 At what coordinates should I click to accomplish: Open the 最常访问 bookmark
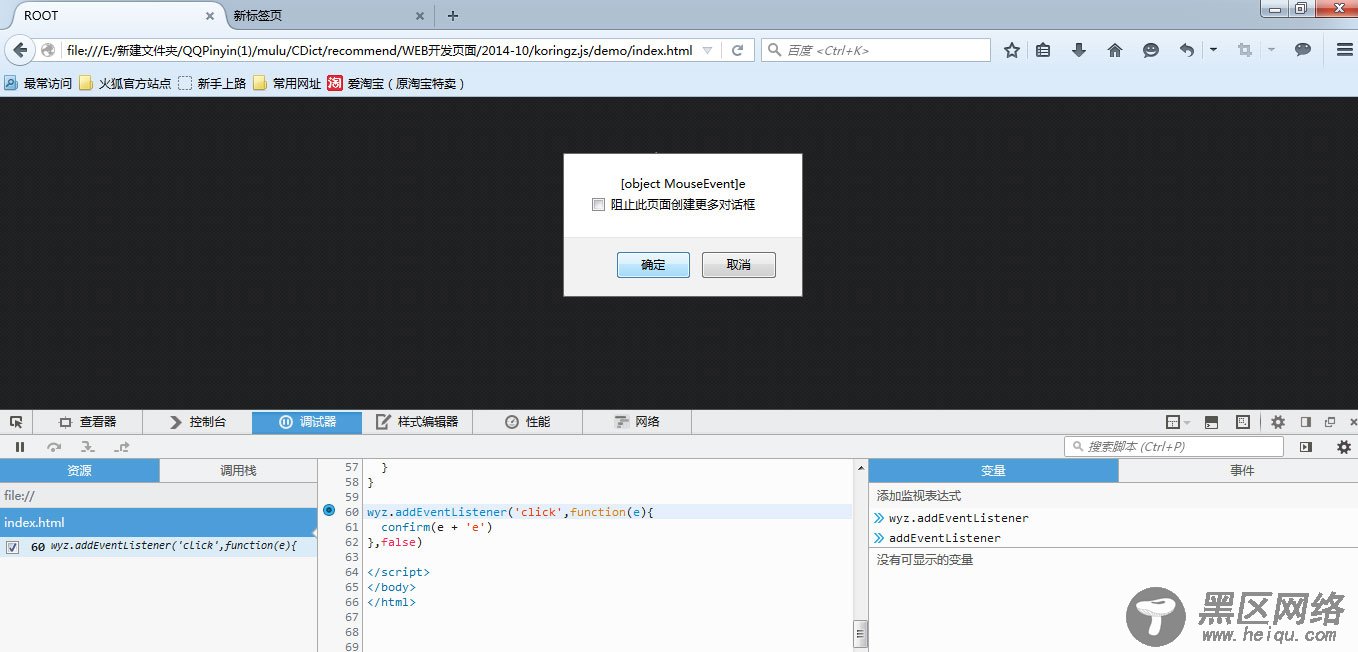pos(38,84)
